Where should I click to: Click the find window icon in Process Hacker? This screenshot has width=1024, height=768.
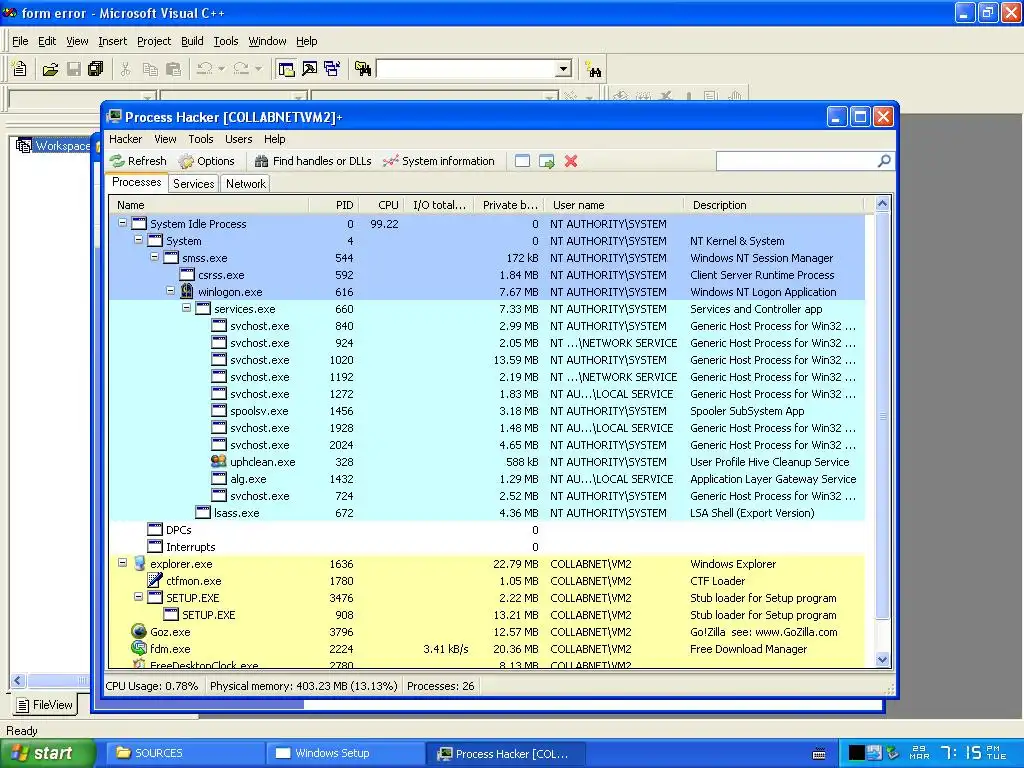pos(522,161)
